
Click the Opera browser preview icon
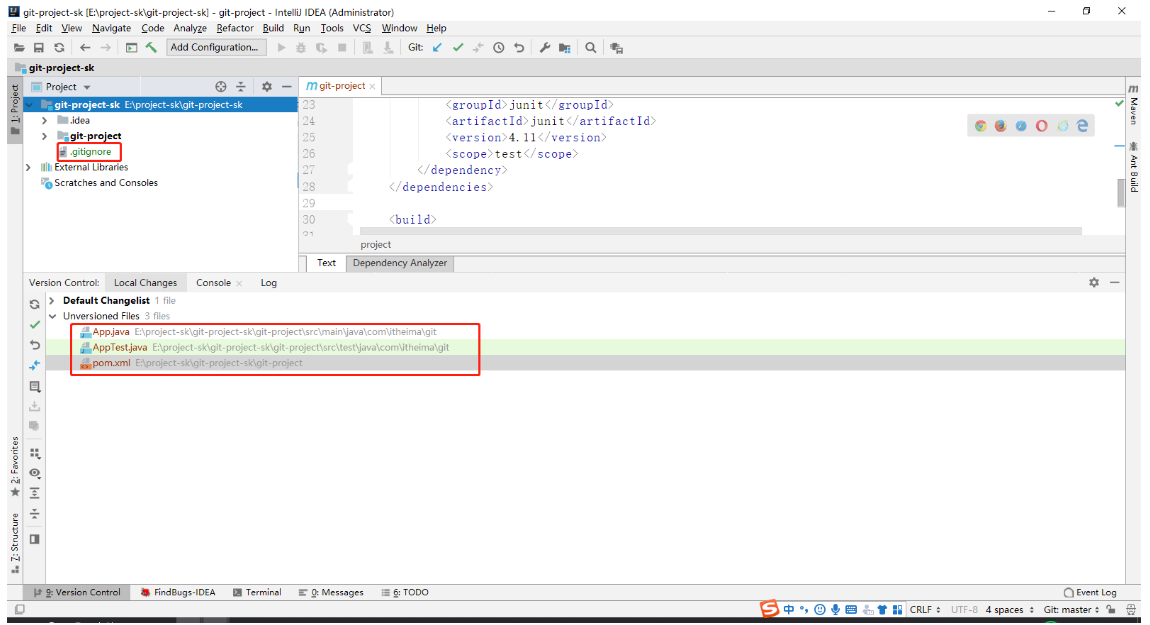pyautogui.click(x=1041, y=126)
